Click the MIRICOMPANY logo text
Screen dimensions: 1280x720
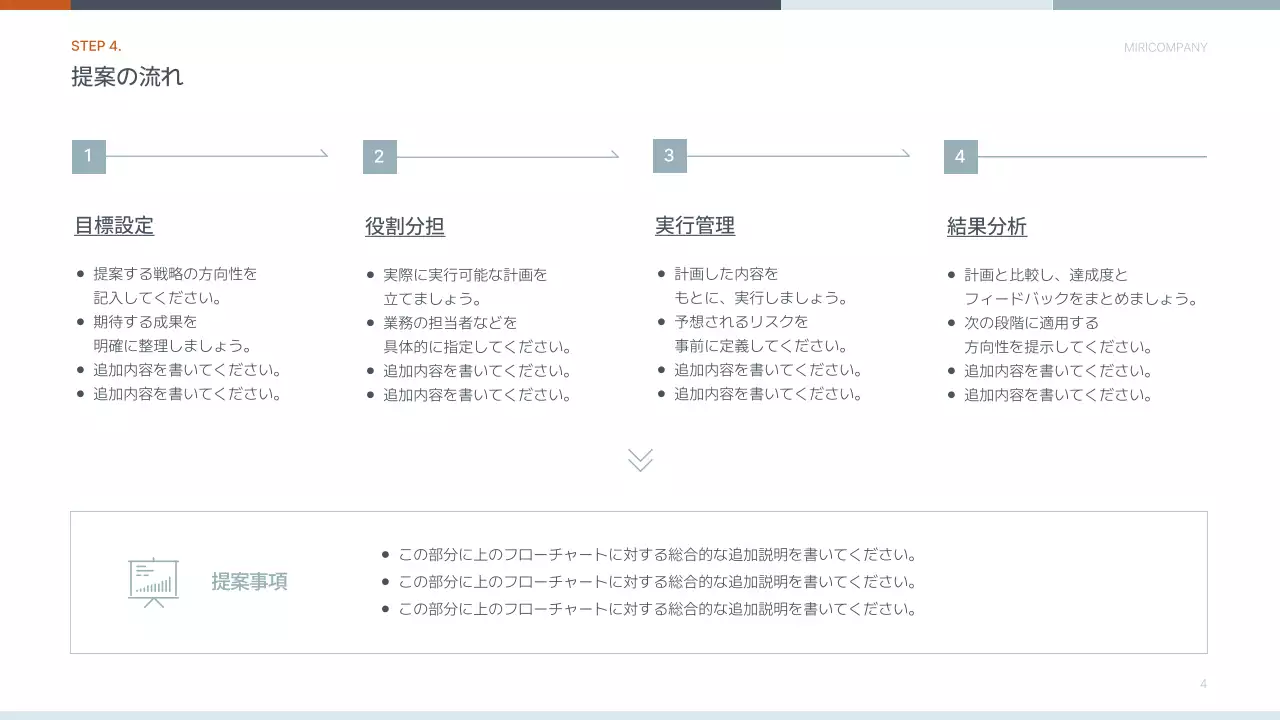click(x=1166, y=47)
